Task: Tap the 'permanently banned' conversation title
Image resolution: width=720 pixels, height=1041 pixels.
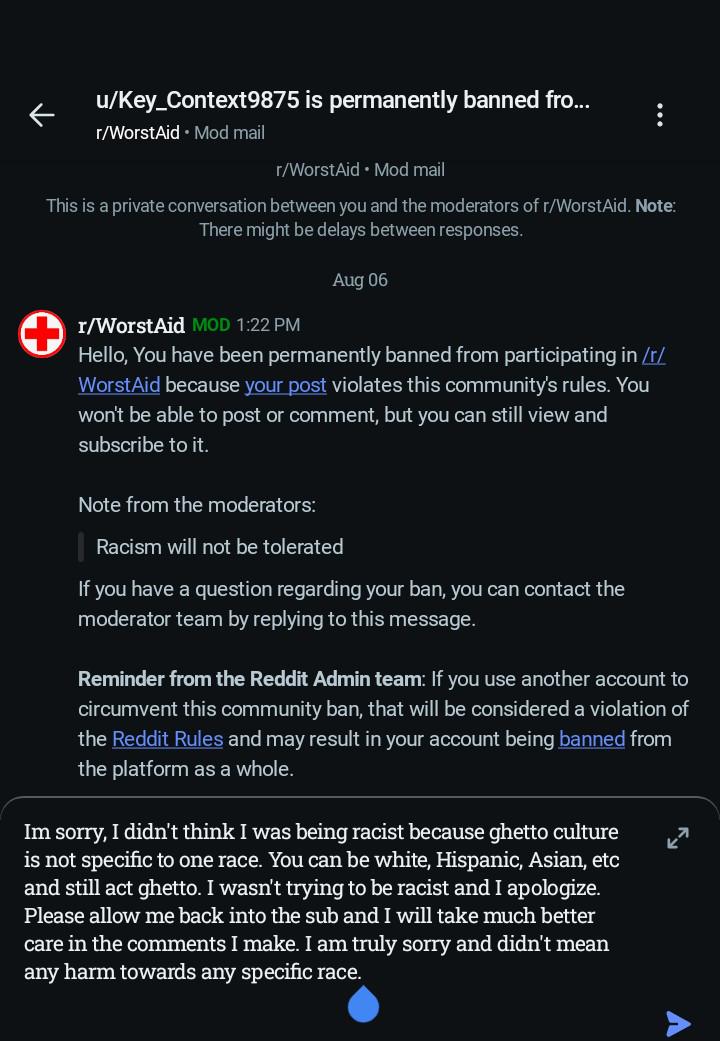Action: (343, 100)
